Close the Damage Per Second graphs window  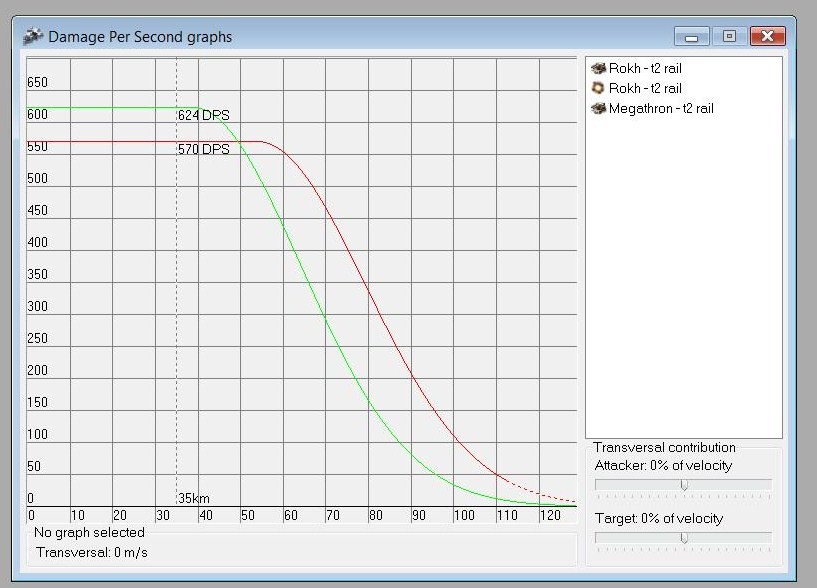(x=768, y=36)
